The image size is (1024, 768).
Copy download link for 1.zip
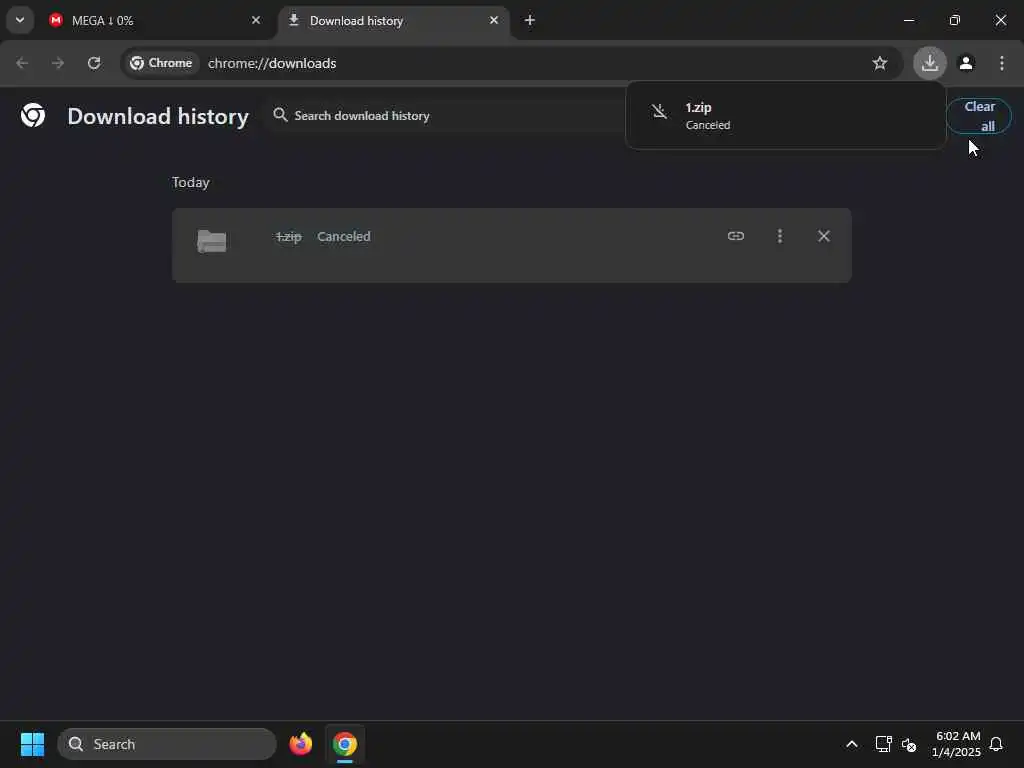[x=735, y=236]
